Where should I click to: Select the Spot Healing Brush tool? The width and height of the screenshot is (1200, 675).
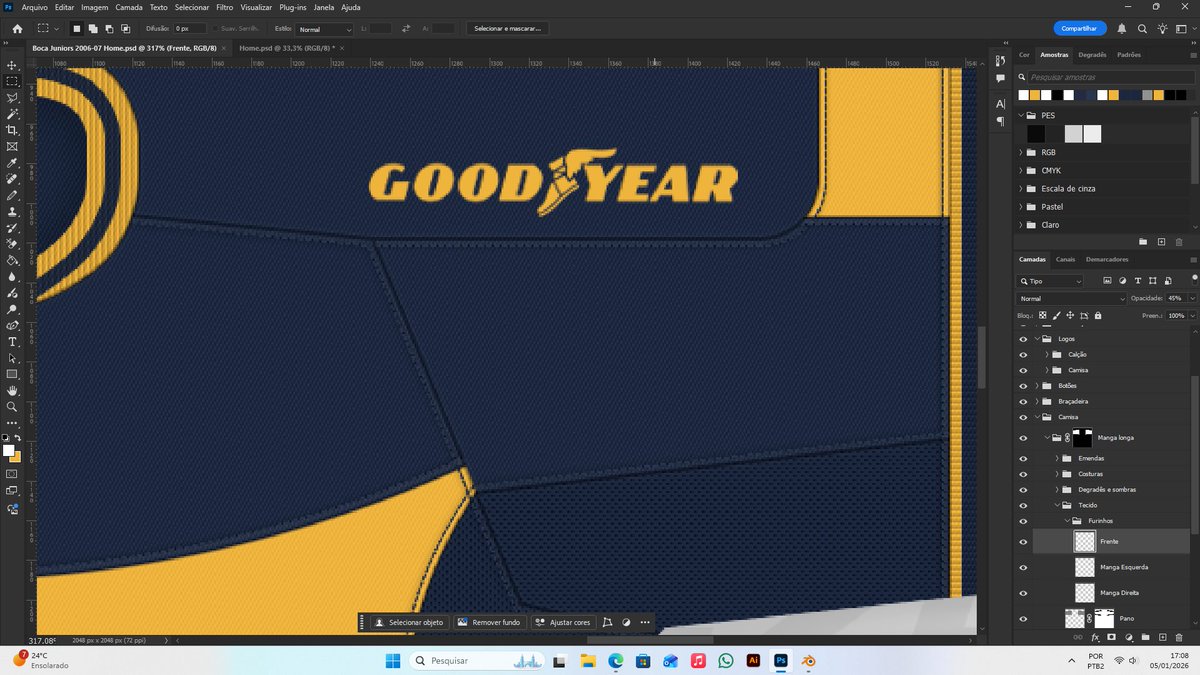12,179
